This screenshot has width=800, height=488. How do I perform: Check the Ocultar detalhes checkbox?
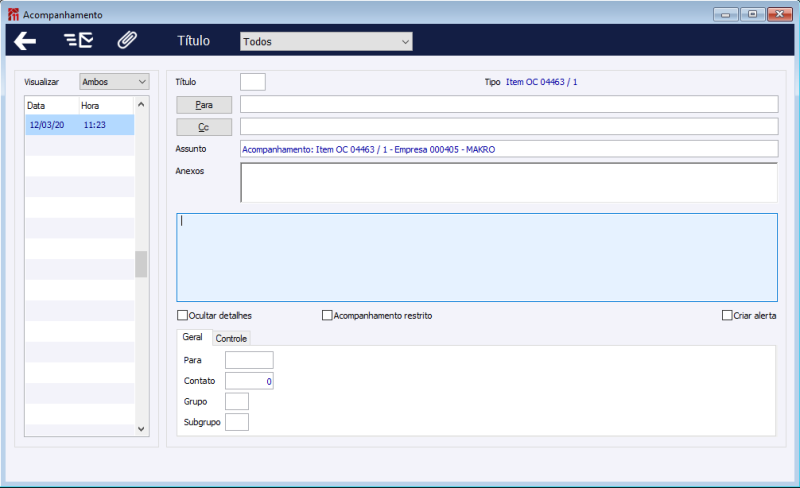182,315
